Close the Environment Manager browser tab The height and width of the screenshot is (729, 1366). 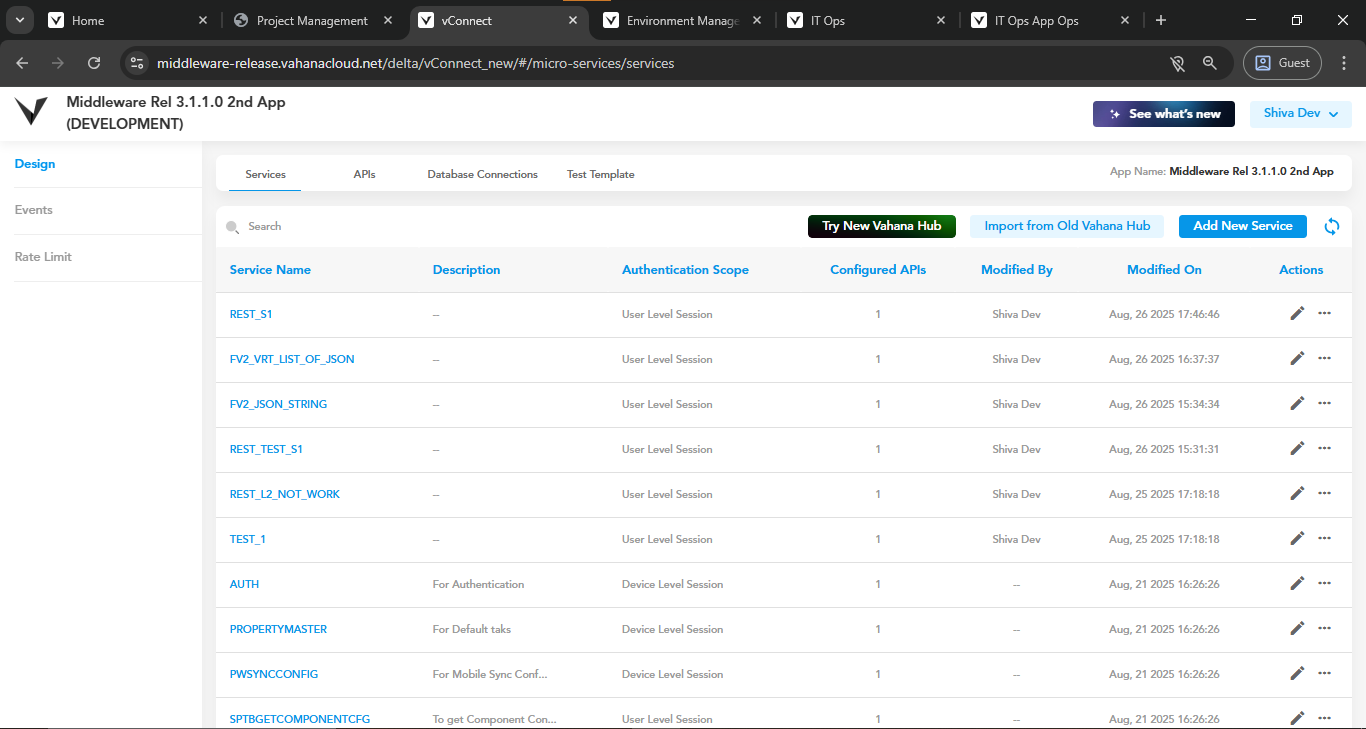point(756,20)
